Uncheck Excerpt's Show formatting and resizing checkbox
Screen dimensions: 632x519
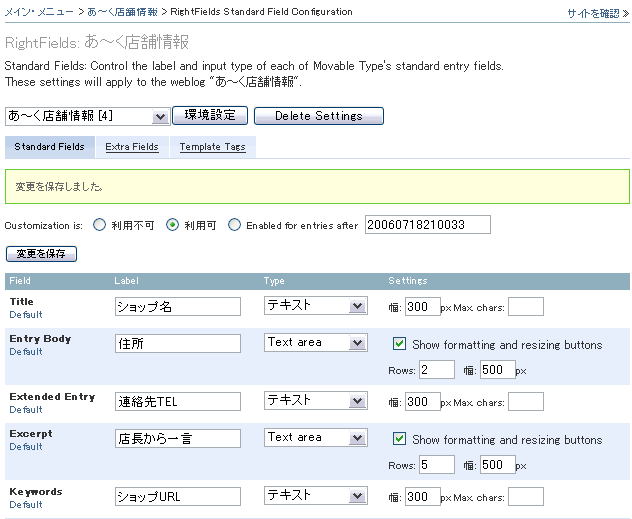[400, 439]
